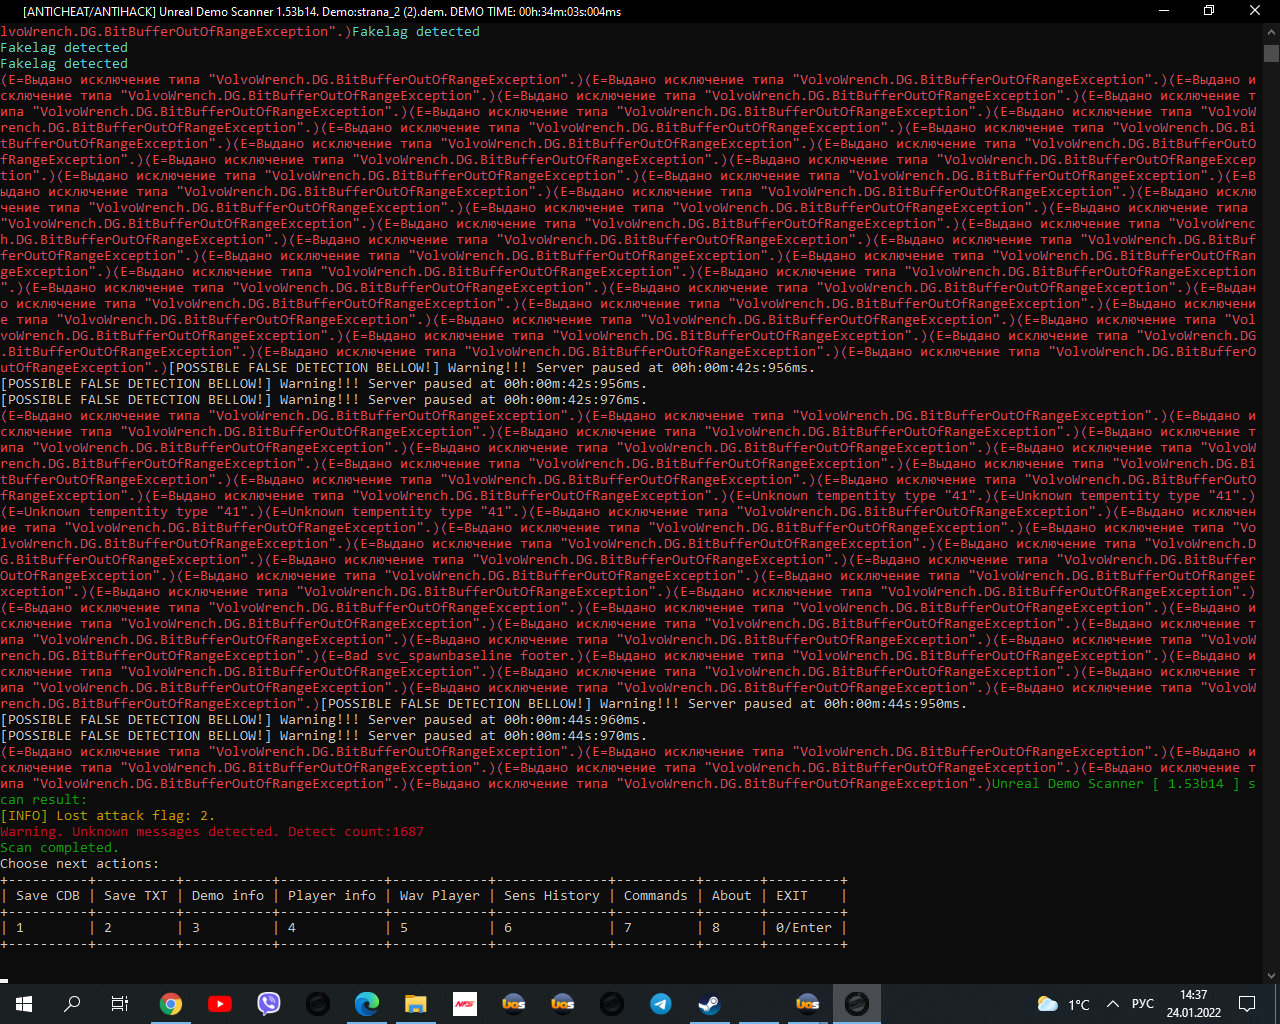Launch Google Chrome from the taskbar

point(171,1004)
